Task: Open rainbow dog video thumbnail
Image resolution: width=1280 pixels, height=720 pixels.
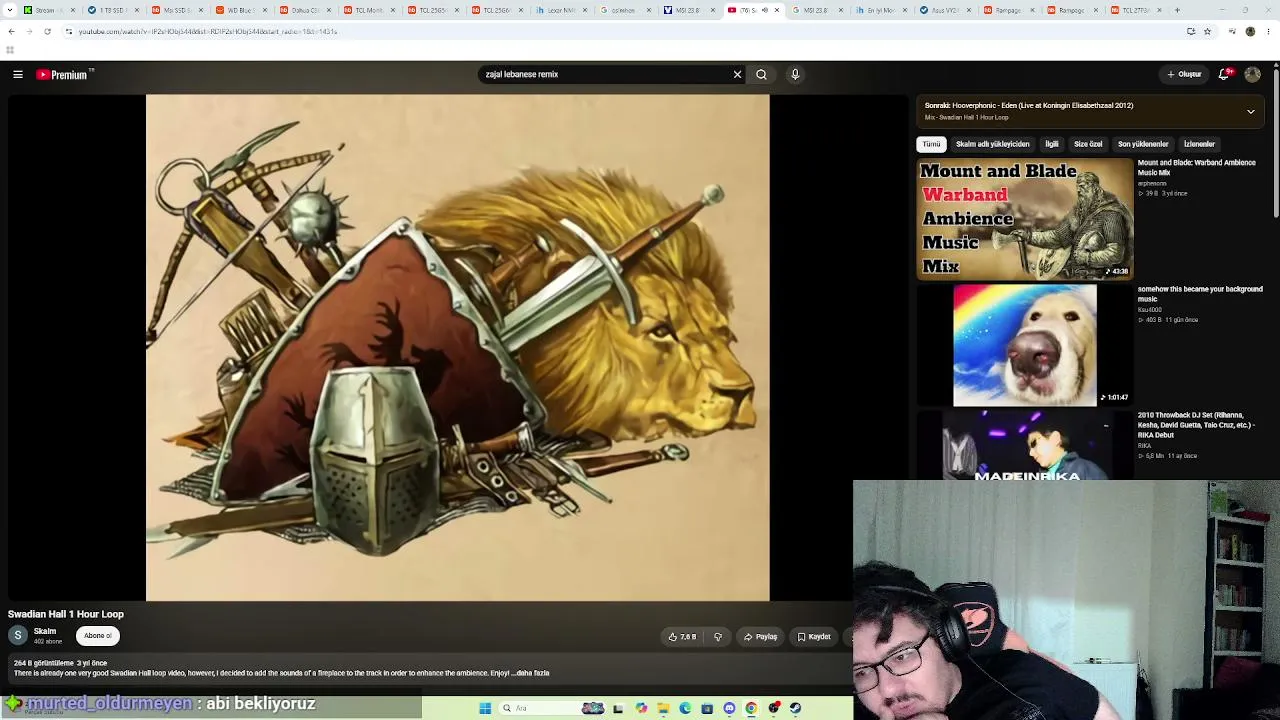Action: coord(1025,346)
